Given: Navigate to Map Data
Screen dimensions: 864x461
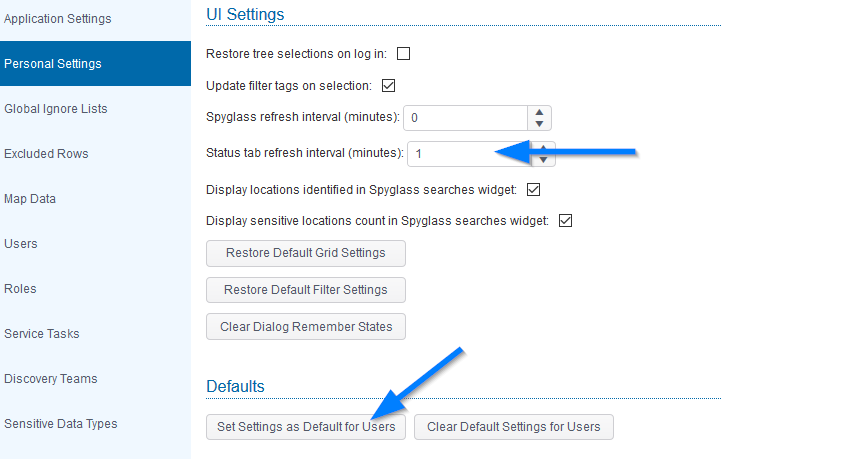Looking at the screenshot, I should pos(30,199).
